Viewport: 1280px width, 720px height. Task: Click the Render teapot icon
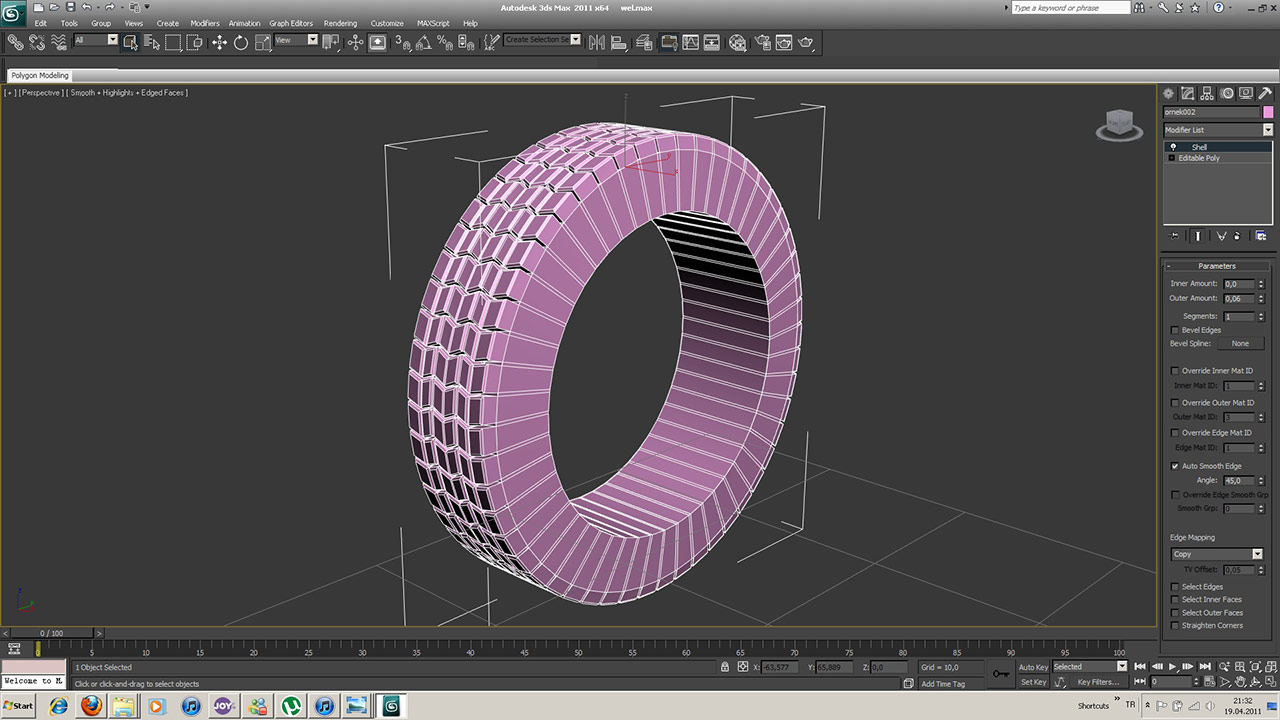[806, 42]
